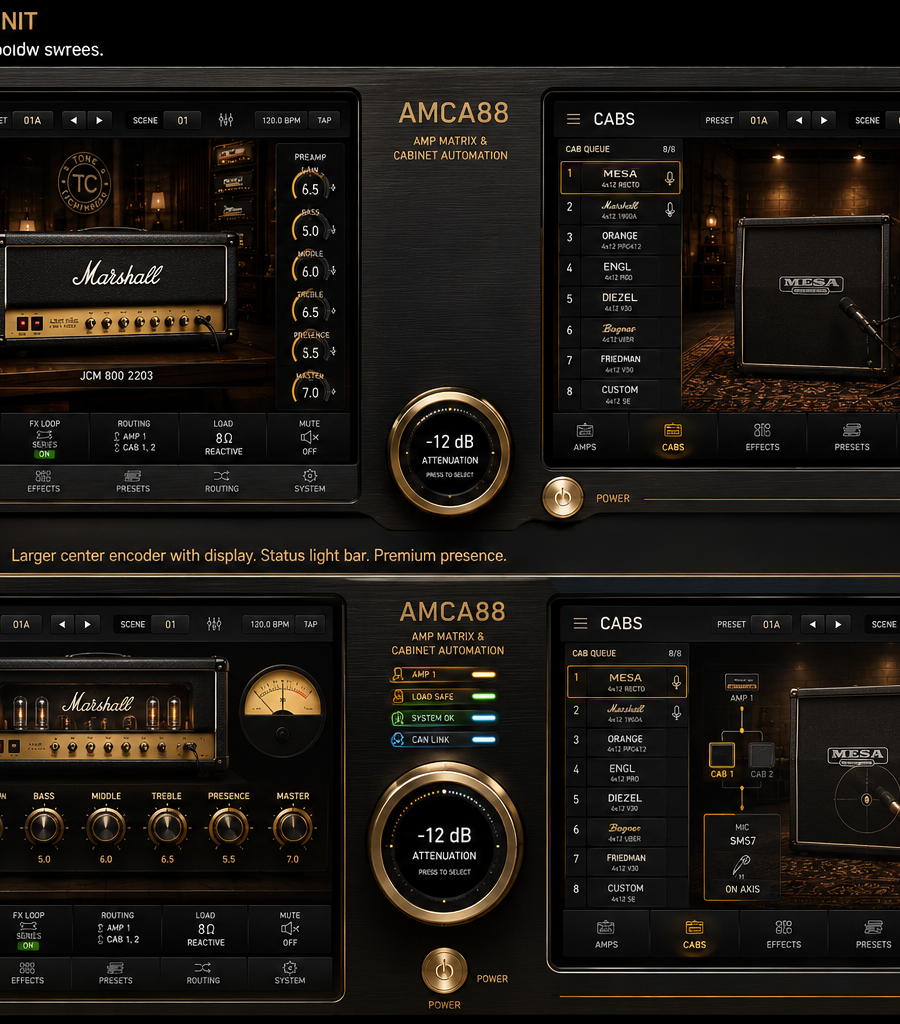This screenshot has width=900, height=1024.
Task: Toggle MUTE OFF in upper unit
Action: [x=310, y=438]
